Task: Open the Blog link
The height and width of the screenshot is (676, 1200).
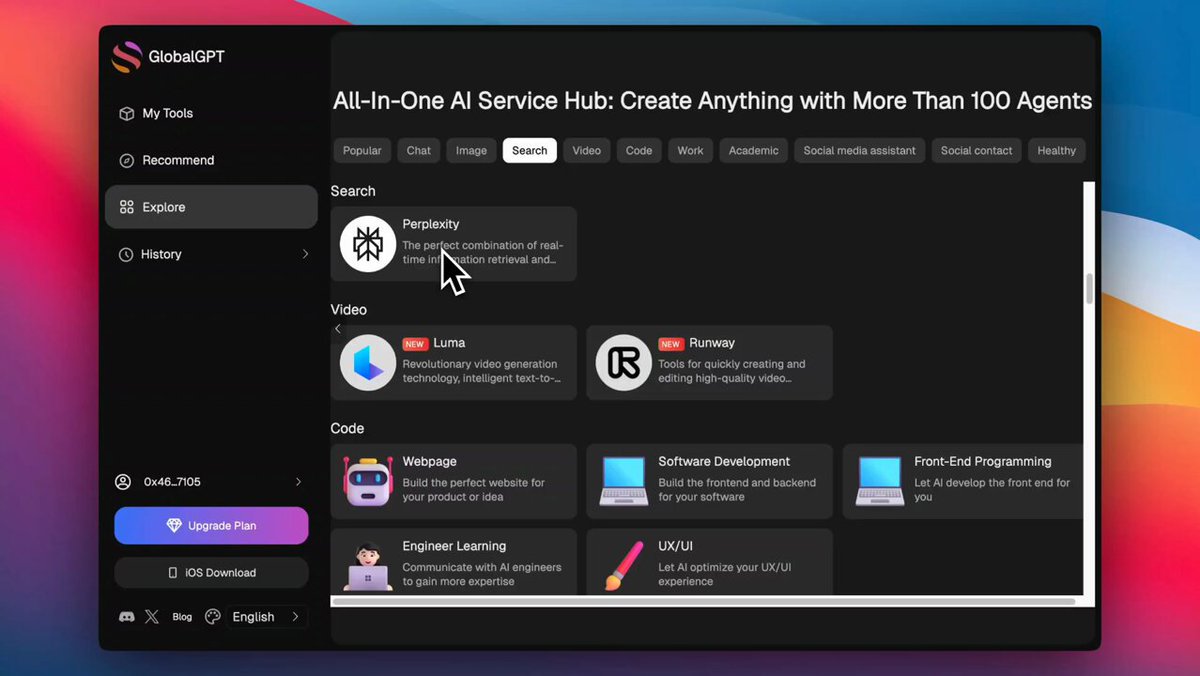Action: 182,617
